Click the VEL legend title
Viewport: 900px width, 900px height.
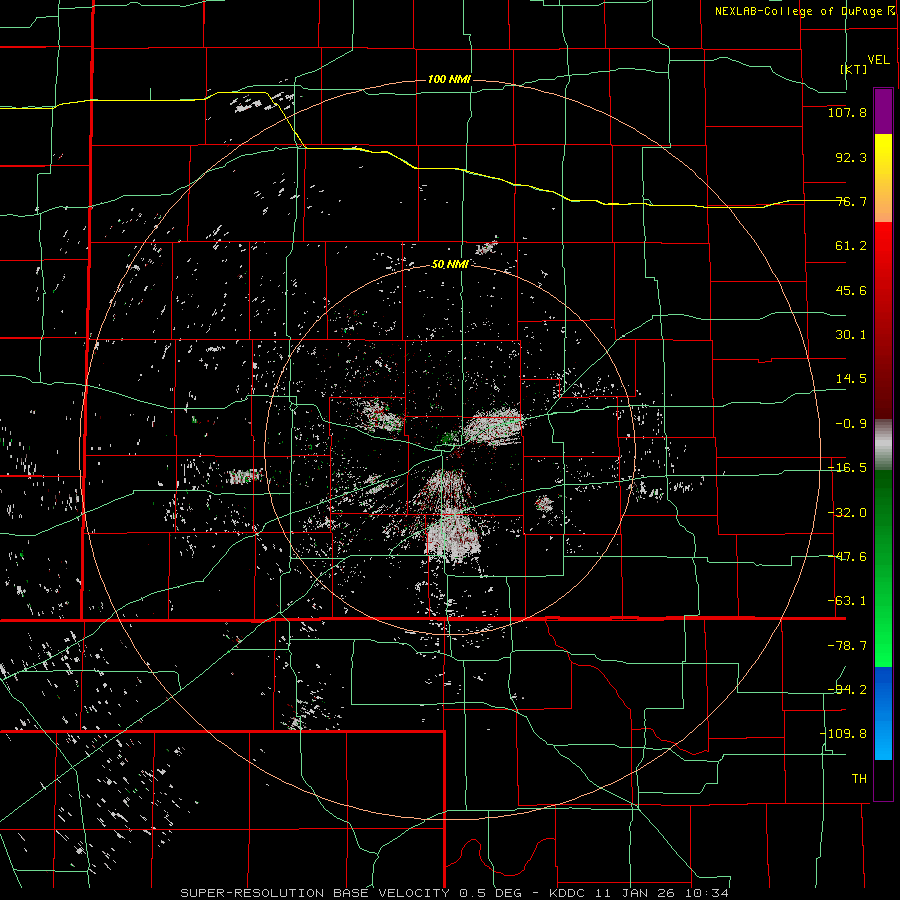click(878, 60)
